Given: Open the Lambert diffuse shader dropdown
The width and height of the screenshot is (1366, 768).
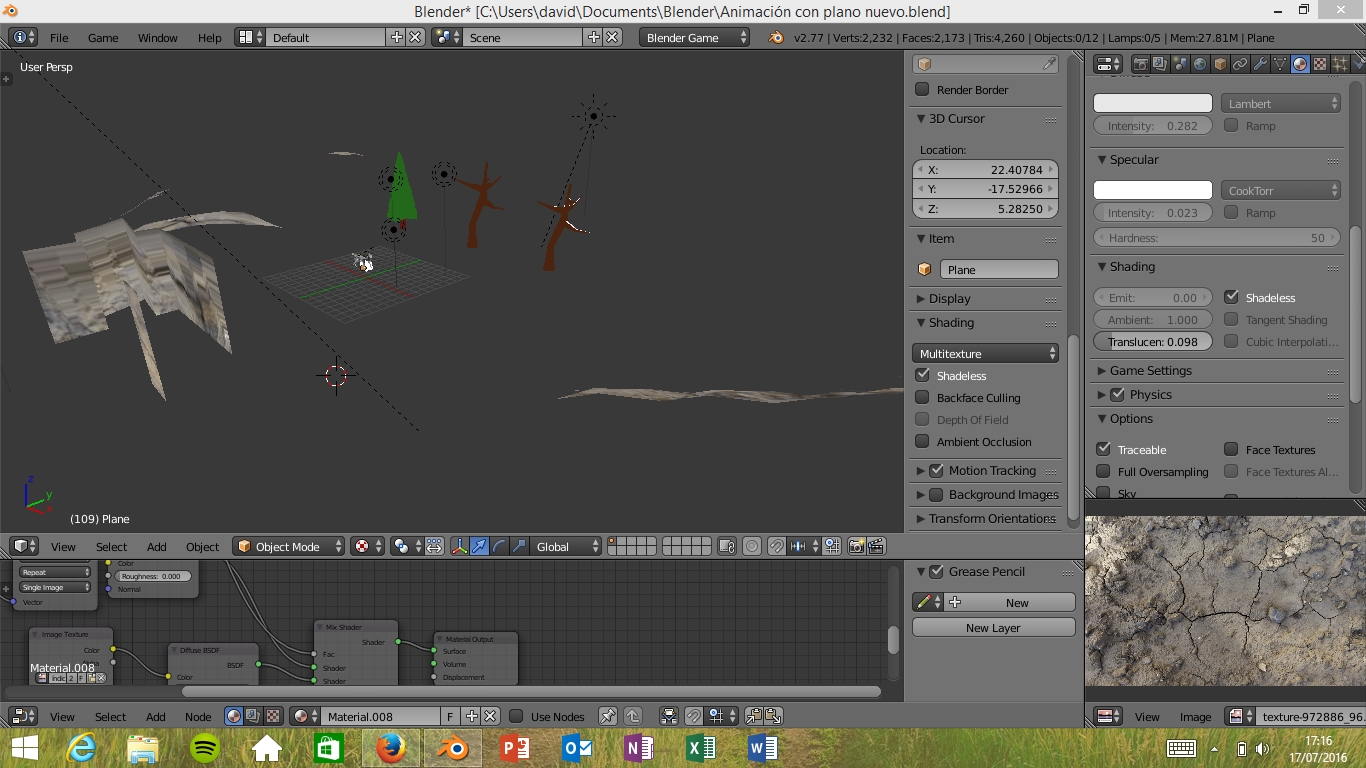Looking at the screenshot, I should [x=1280, y=104].
